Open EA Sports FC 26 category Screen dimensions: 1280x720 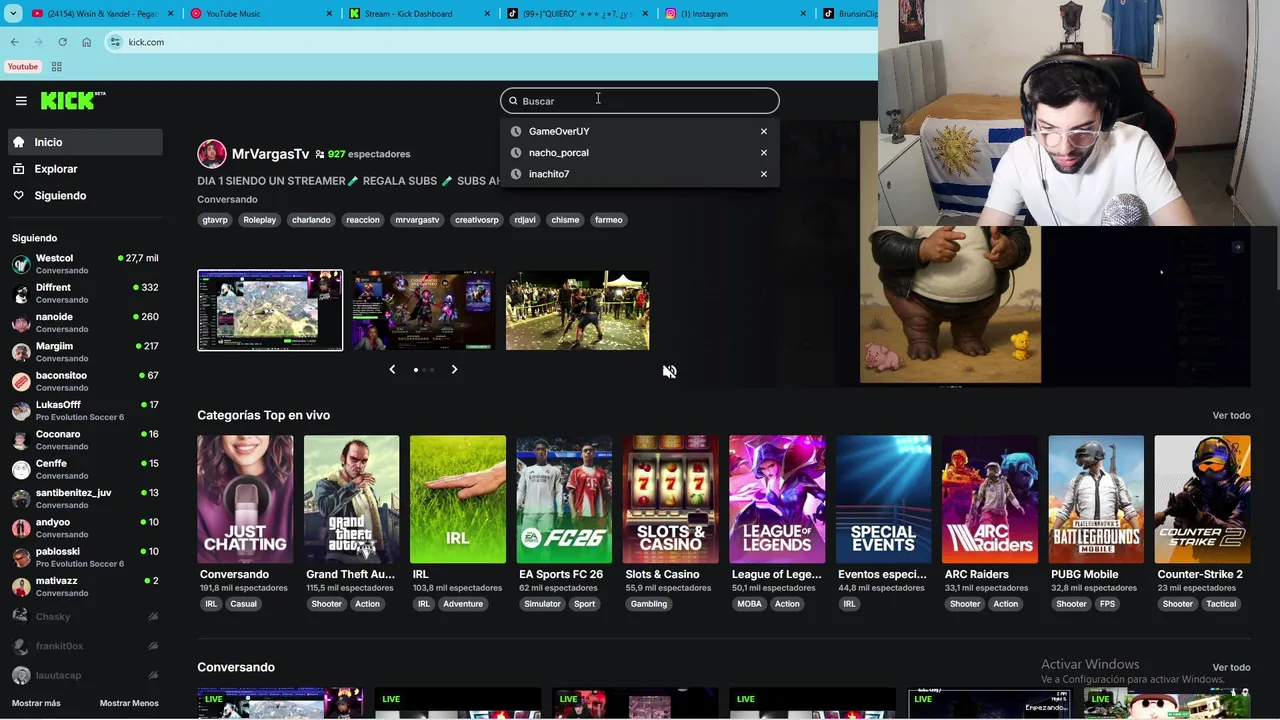[x=564, y=499]
